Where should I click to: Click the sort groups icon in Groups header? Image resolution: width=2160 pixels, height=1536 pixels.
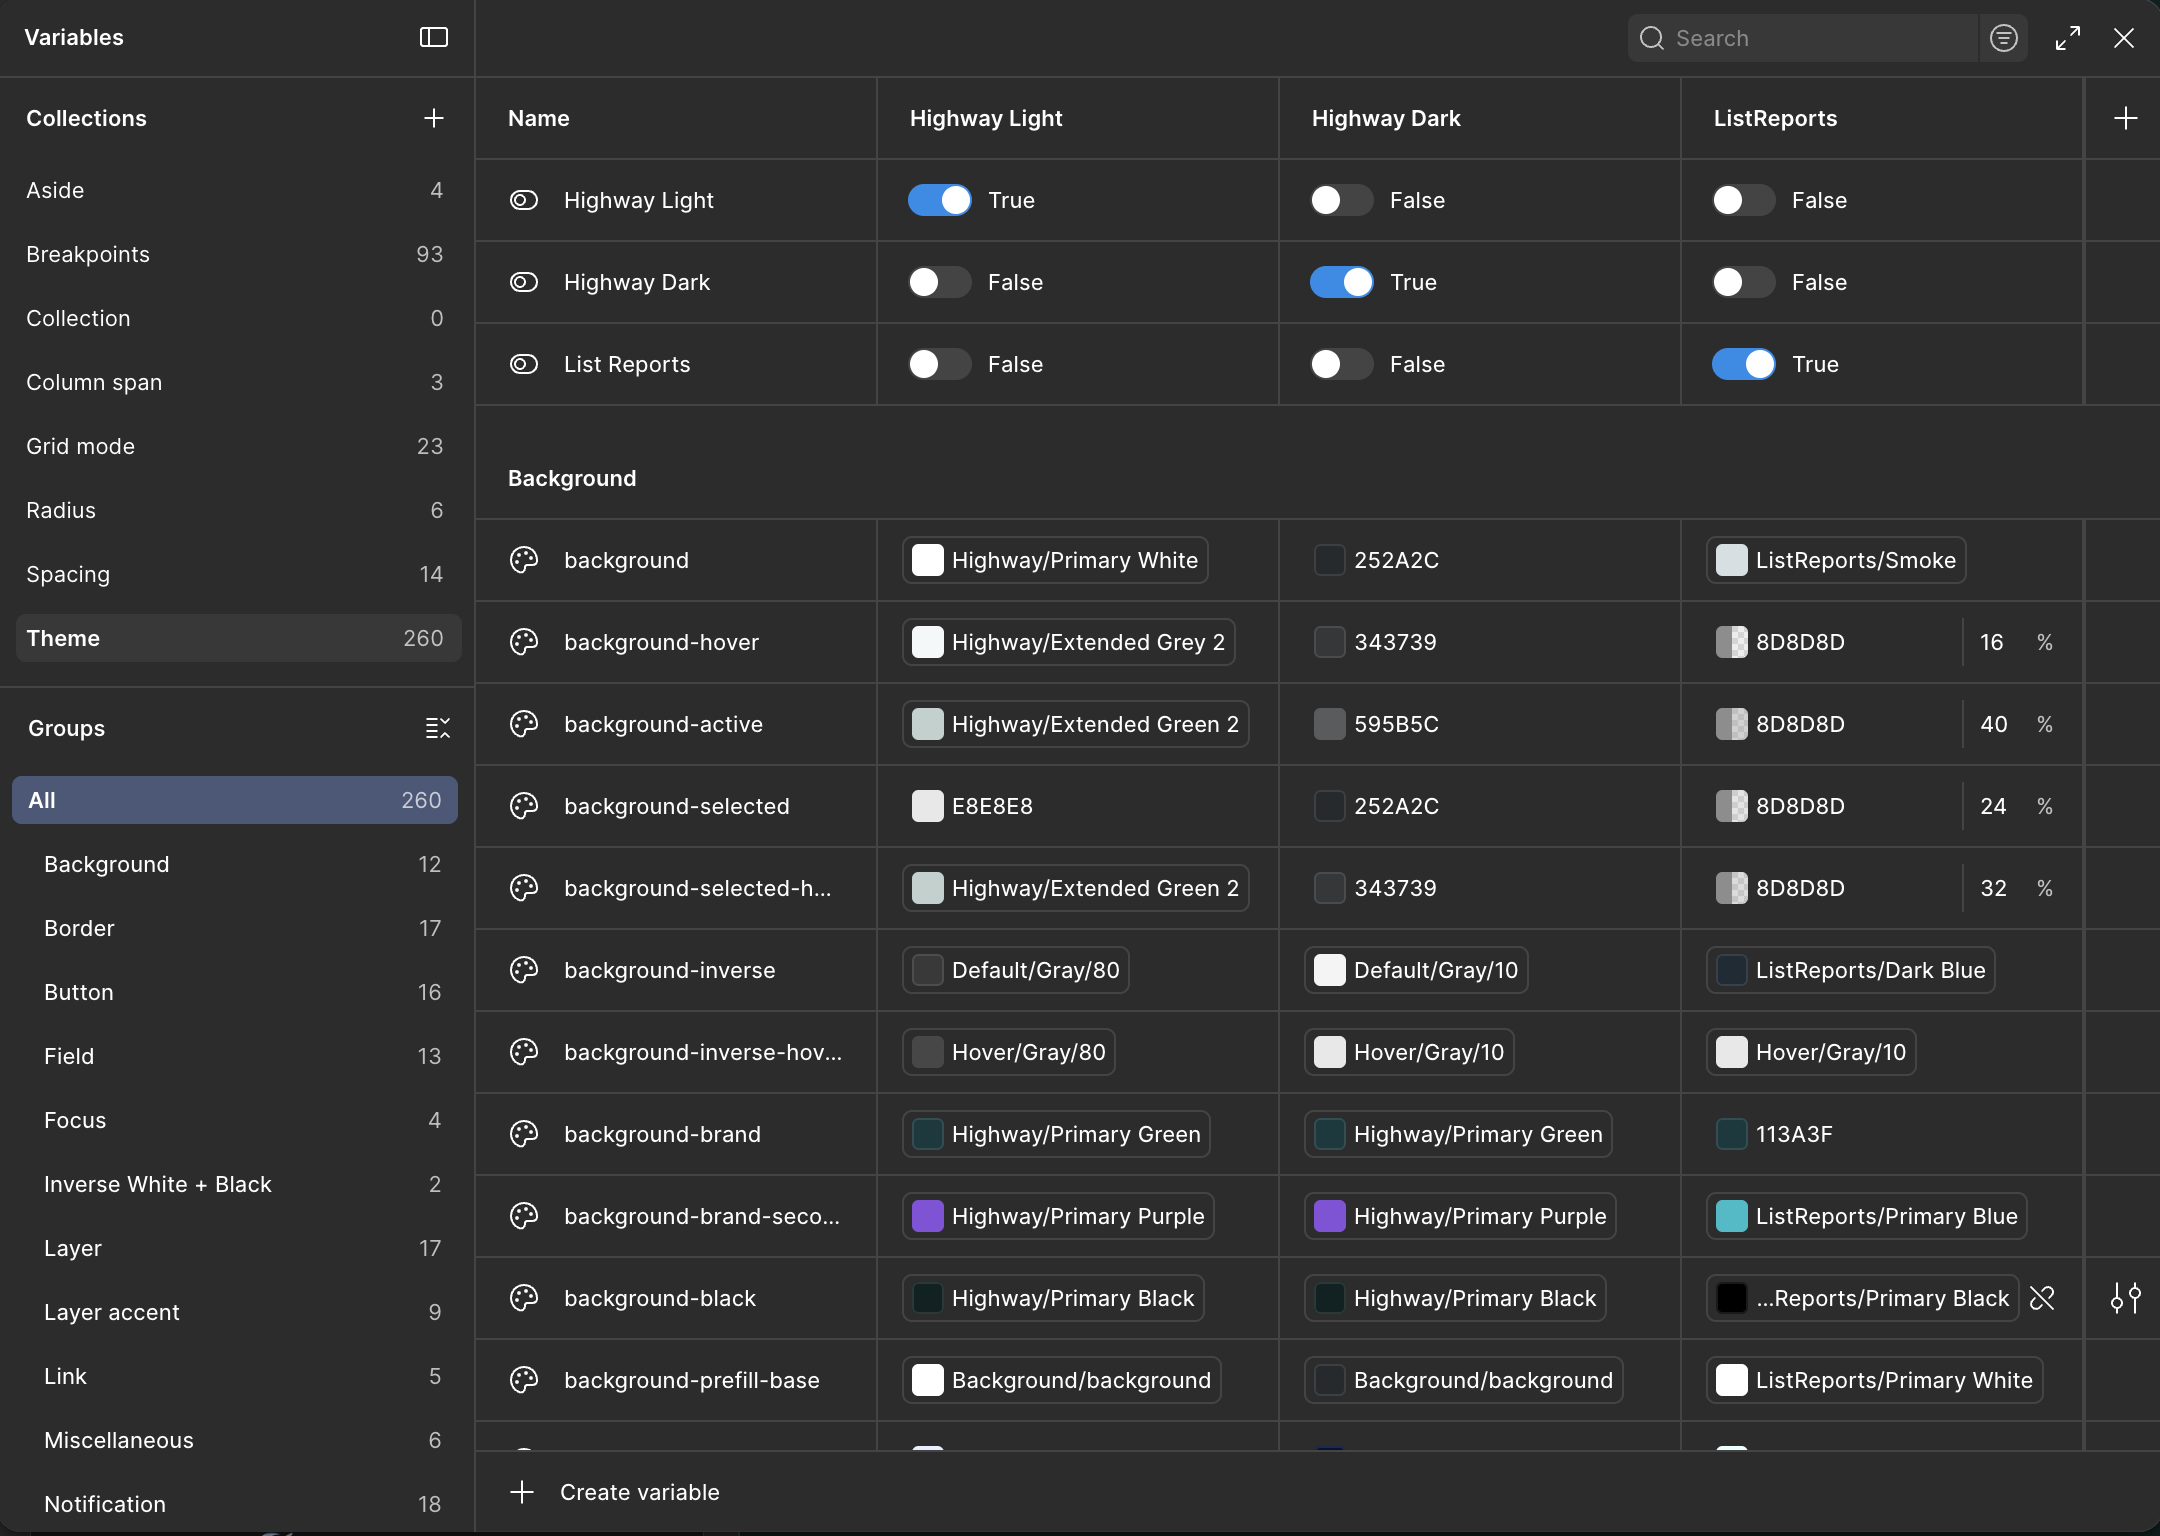pyautogui.click(x=437, y=727)
